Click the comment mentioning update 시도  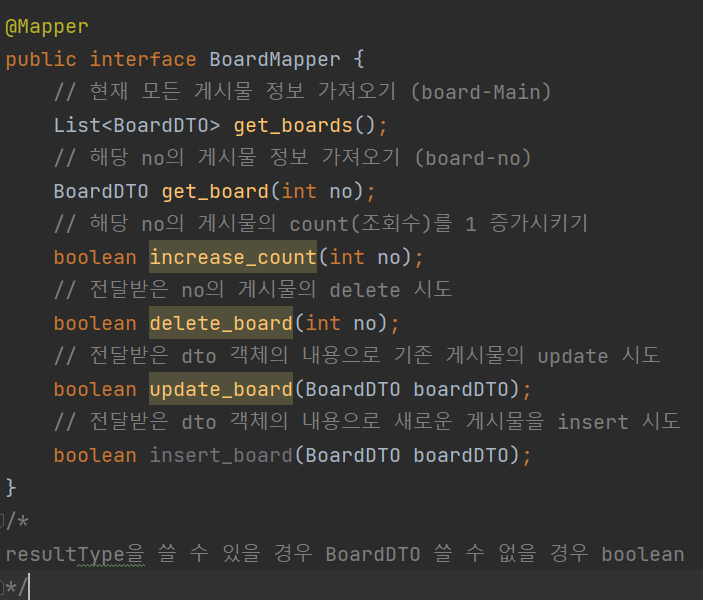357,356
